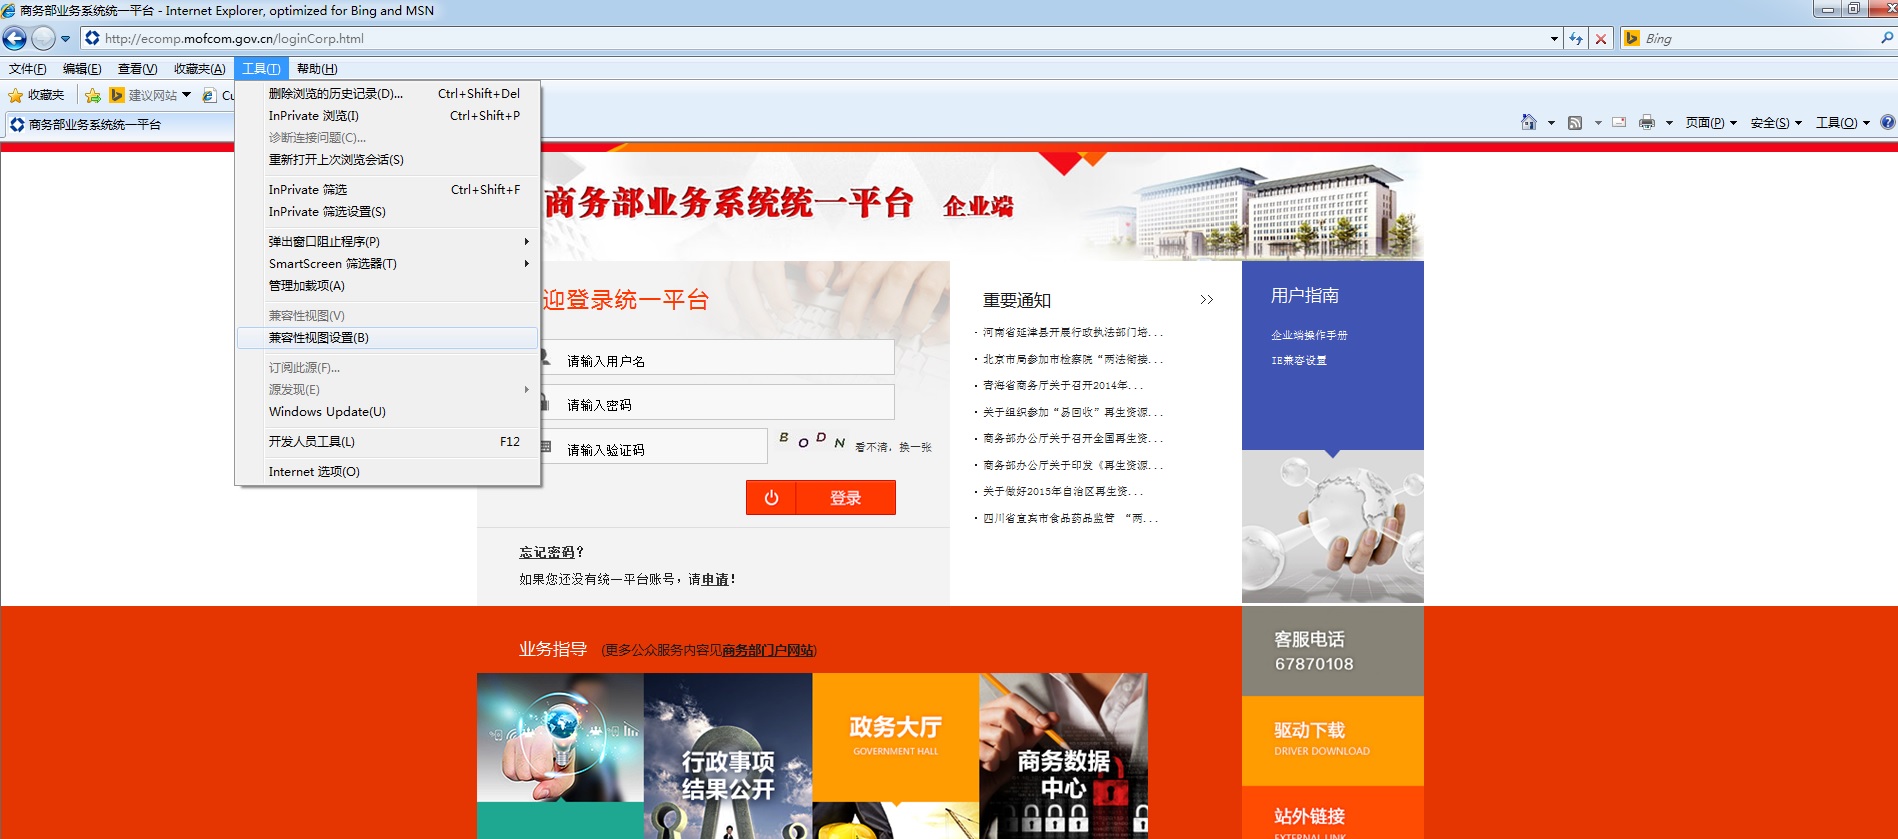The width and height of the screenshot is (1898, 839).
Task: Click the 请输入验证码 captcha field
Action: 653,447
